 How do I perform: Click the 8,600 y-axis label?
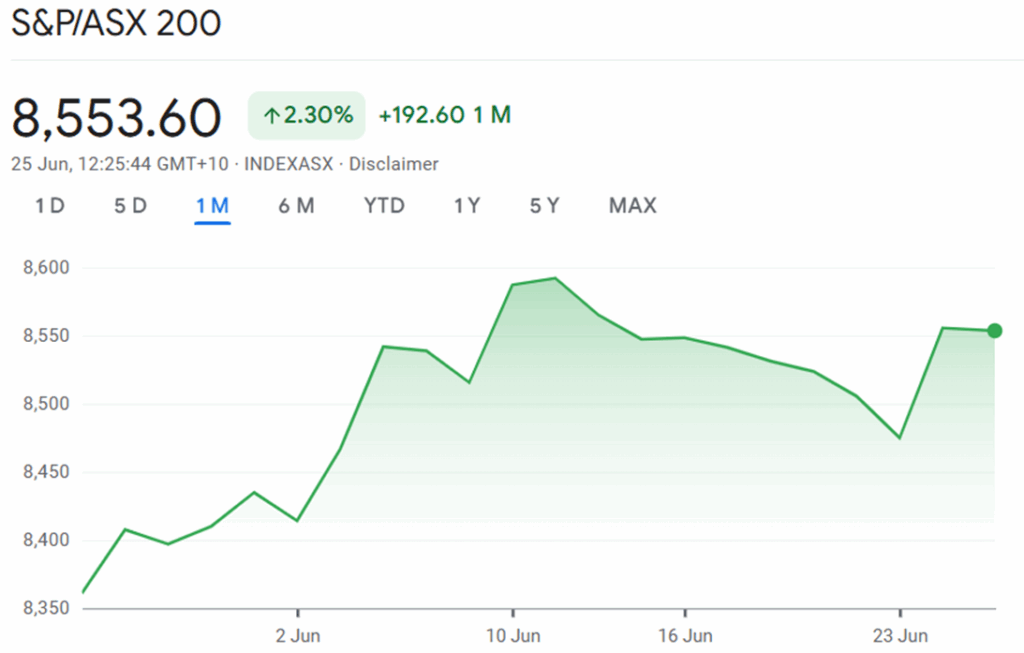[46, 268]
